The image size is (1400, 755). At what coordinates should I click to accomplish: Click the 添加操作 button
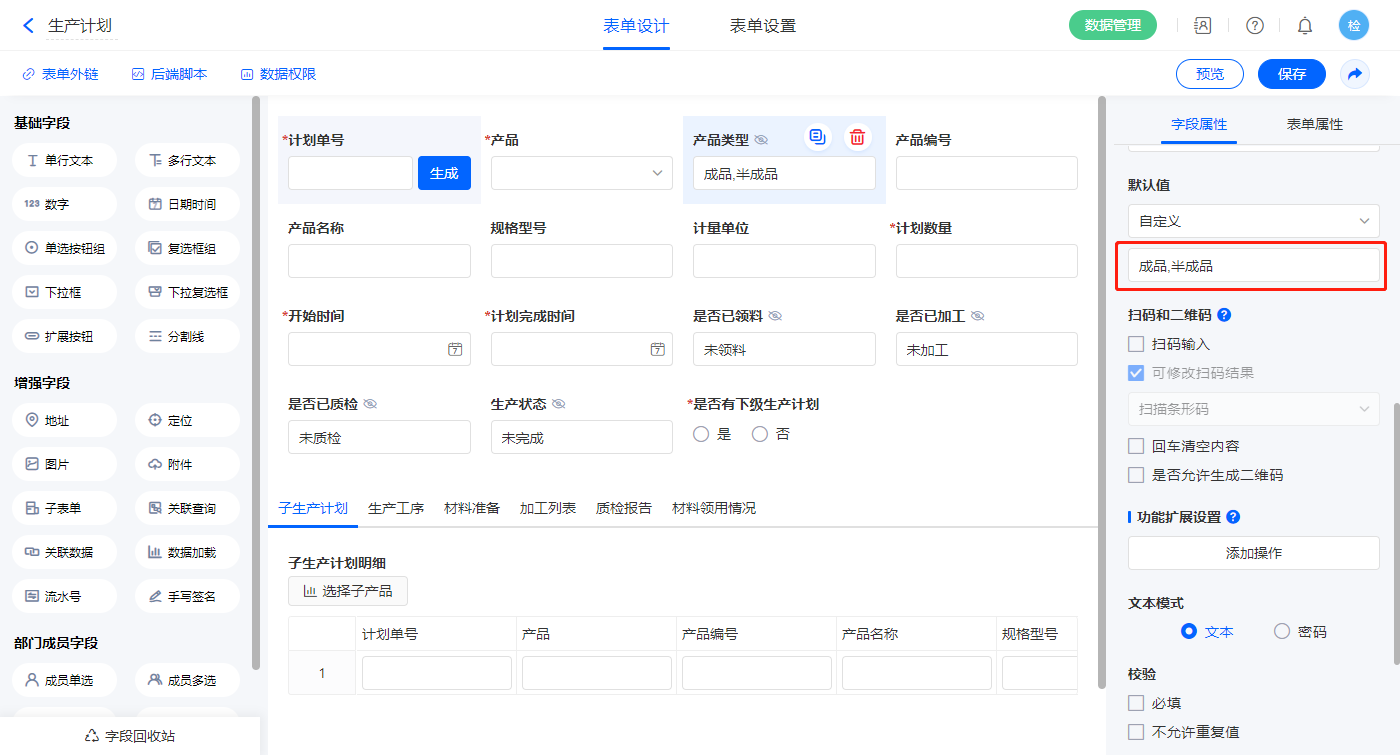(1253, 553)
